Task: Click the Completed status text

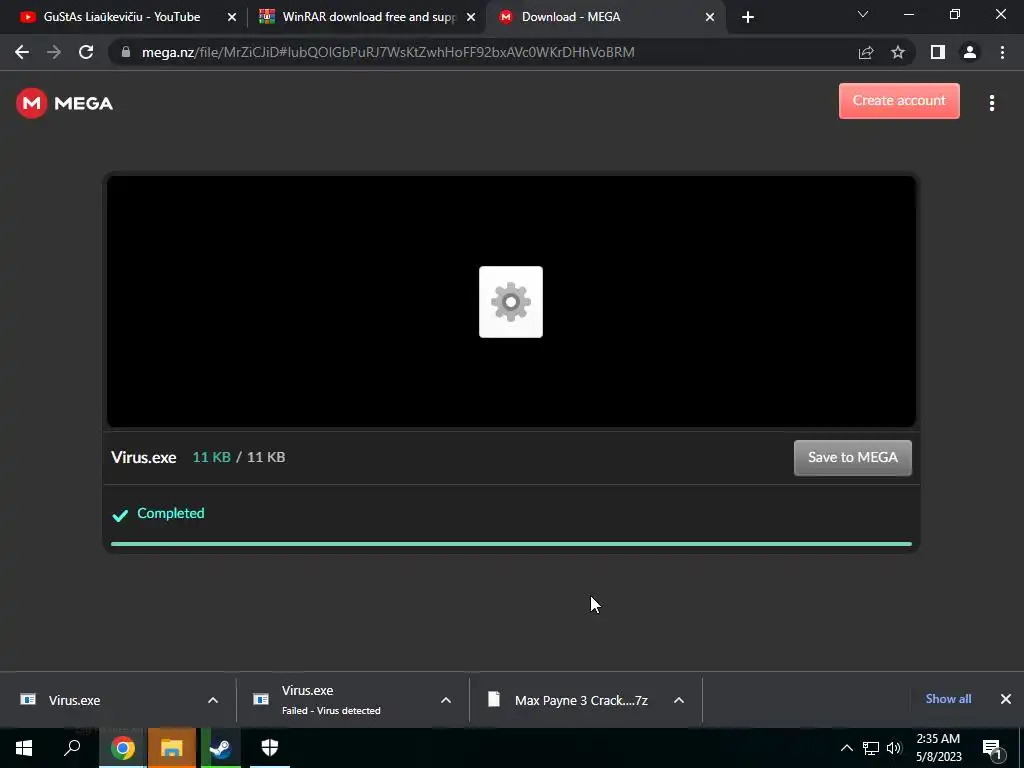Action: point(170,513)
